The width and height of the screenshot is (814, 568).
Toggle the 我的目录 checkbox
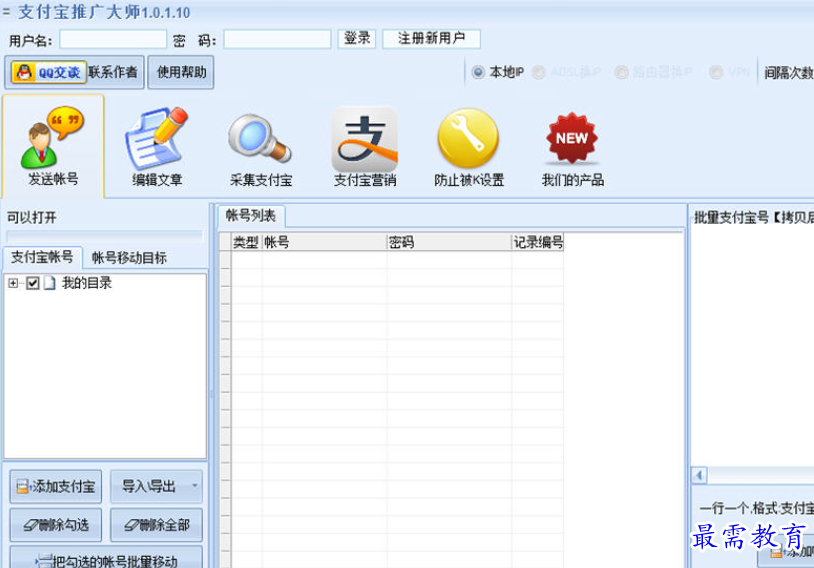pyautogui.click(x=33, y=283)
